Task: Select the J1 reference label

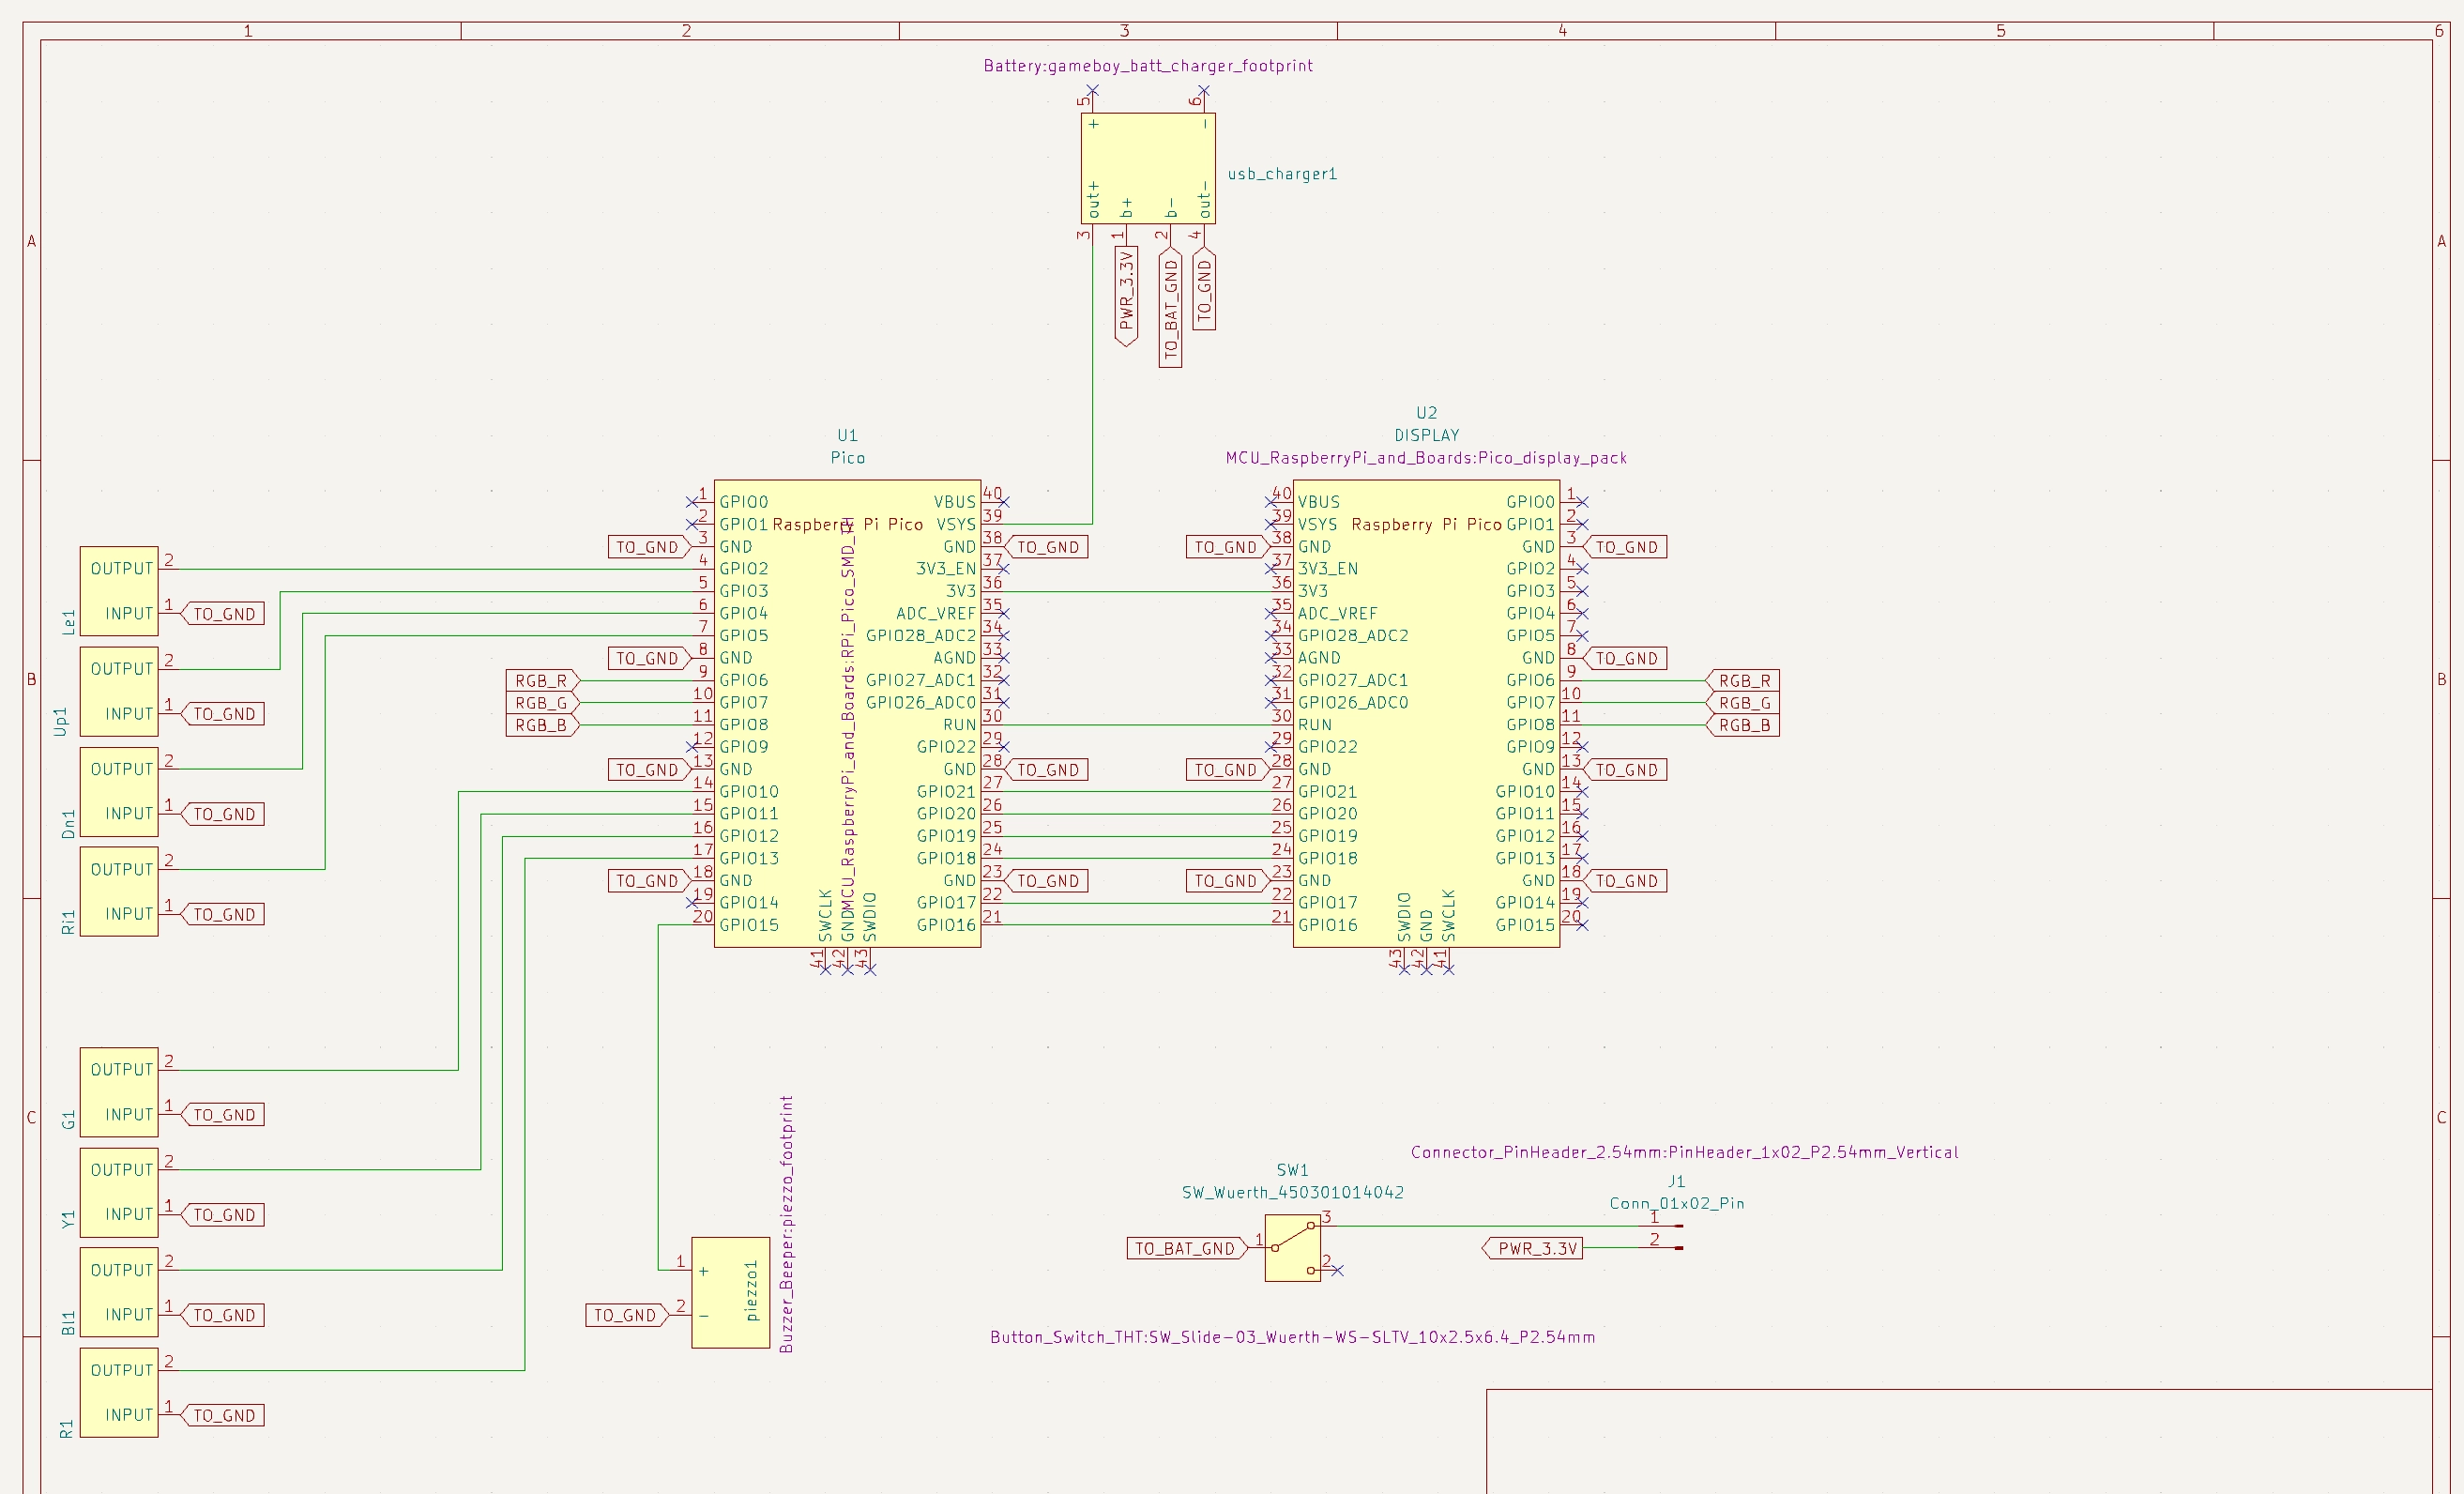Action: tap(1677, 1181)
